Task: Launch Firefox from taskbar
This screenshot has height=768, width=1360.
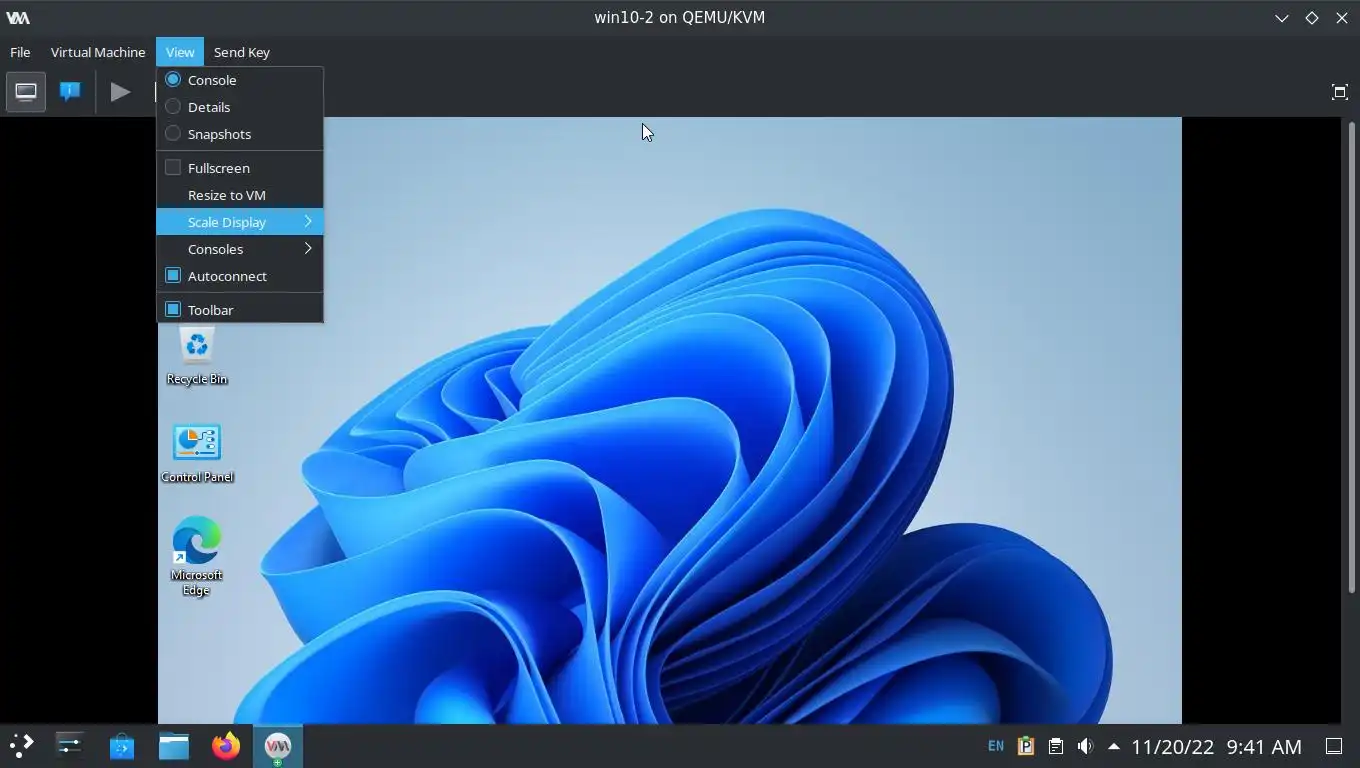Action: click(226, 745)
